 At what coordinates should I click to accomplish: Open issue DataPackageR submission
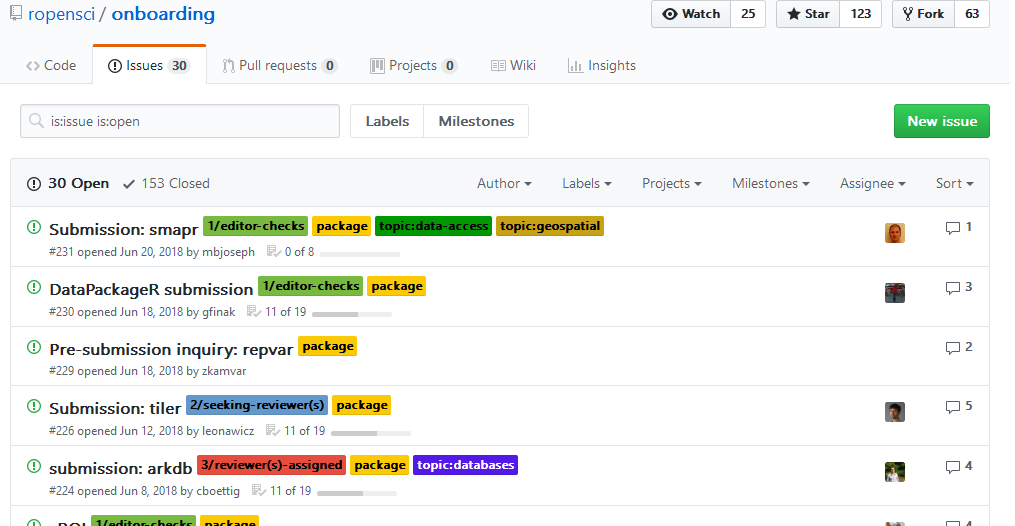click(151, 289)
